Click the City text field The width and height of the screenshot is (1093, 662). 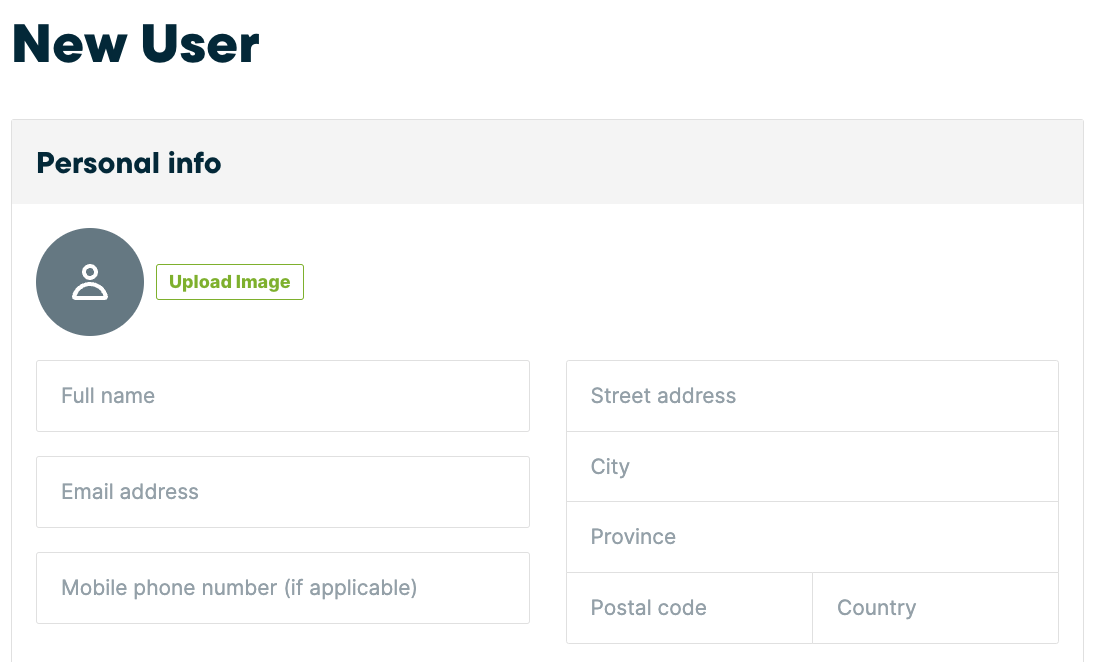point(812,467)
